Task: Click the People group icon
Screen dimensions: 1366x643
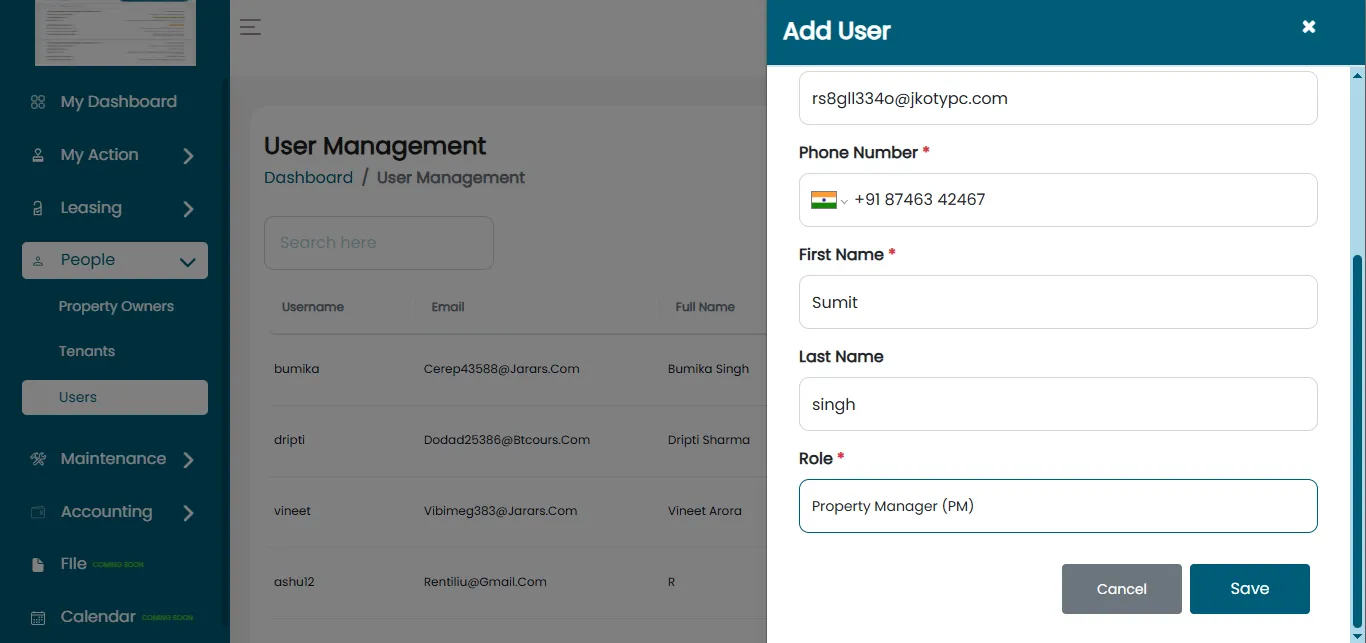Action: (38, 261)
